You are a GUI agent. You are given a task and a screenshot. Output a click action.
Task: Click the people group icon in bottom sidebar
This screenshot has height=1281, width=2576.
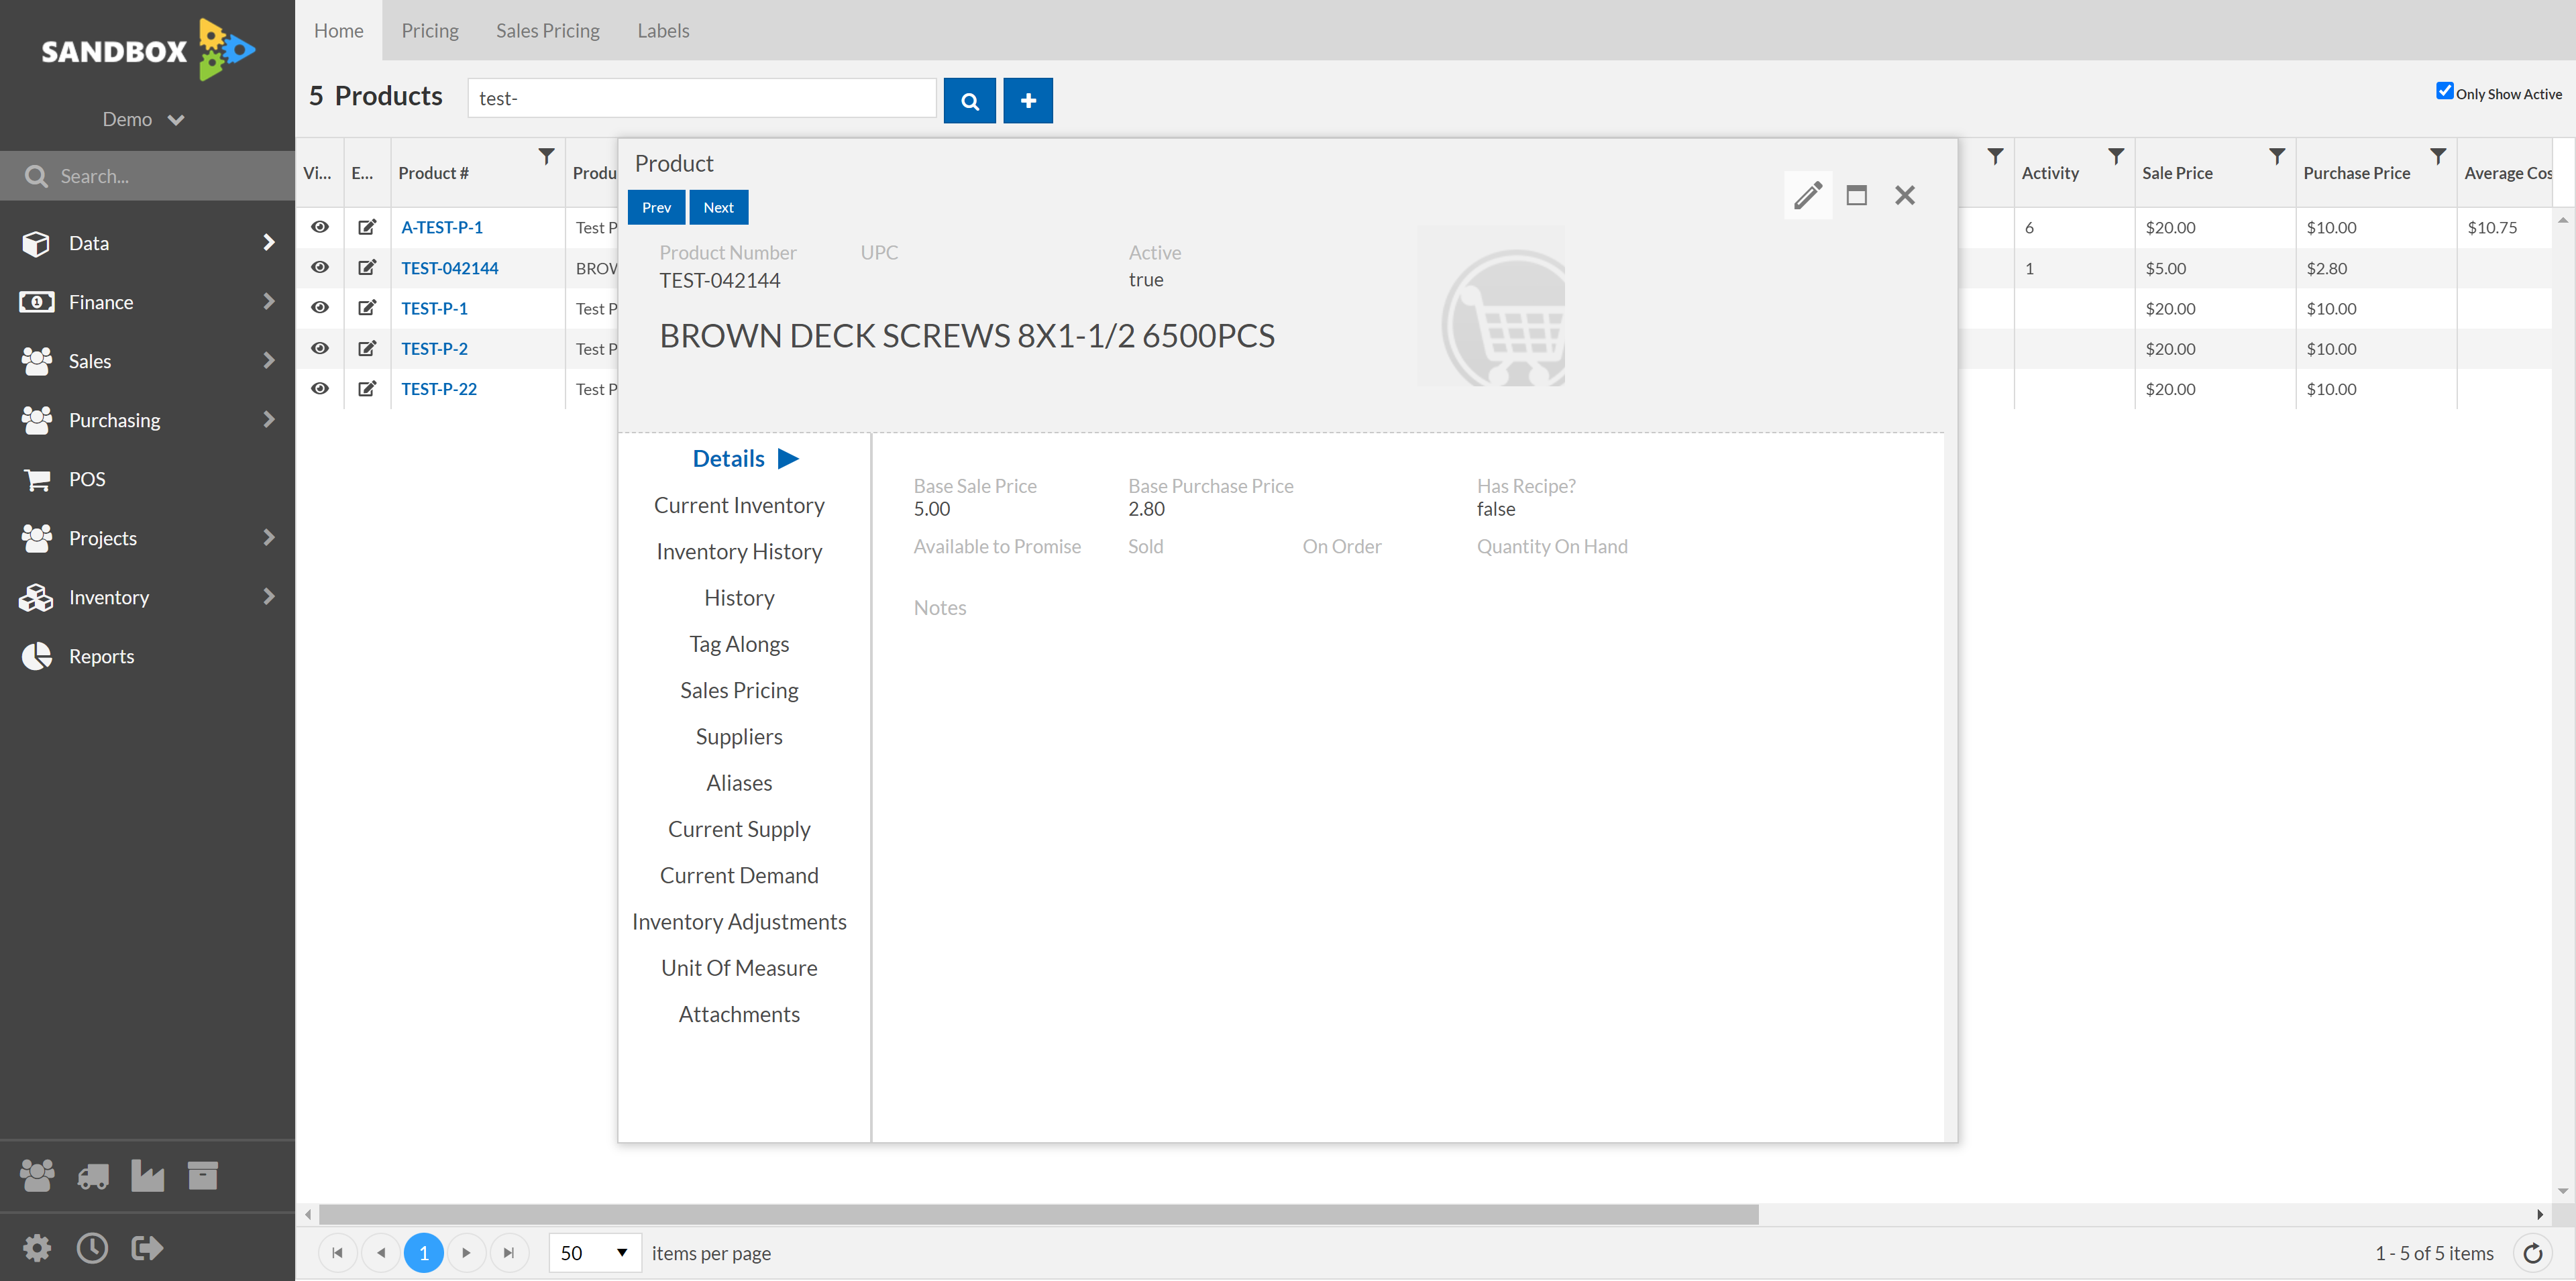[x=37, y=1175]
